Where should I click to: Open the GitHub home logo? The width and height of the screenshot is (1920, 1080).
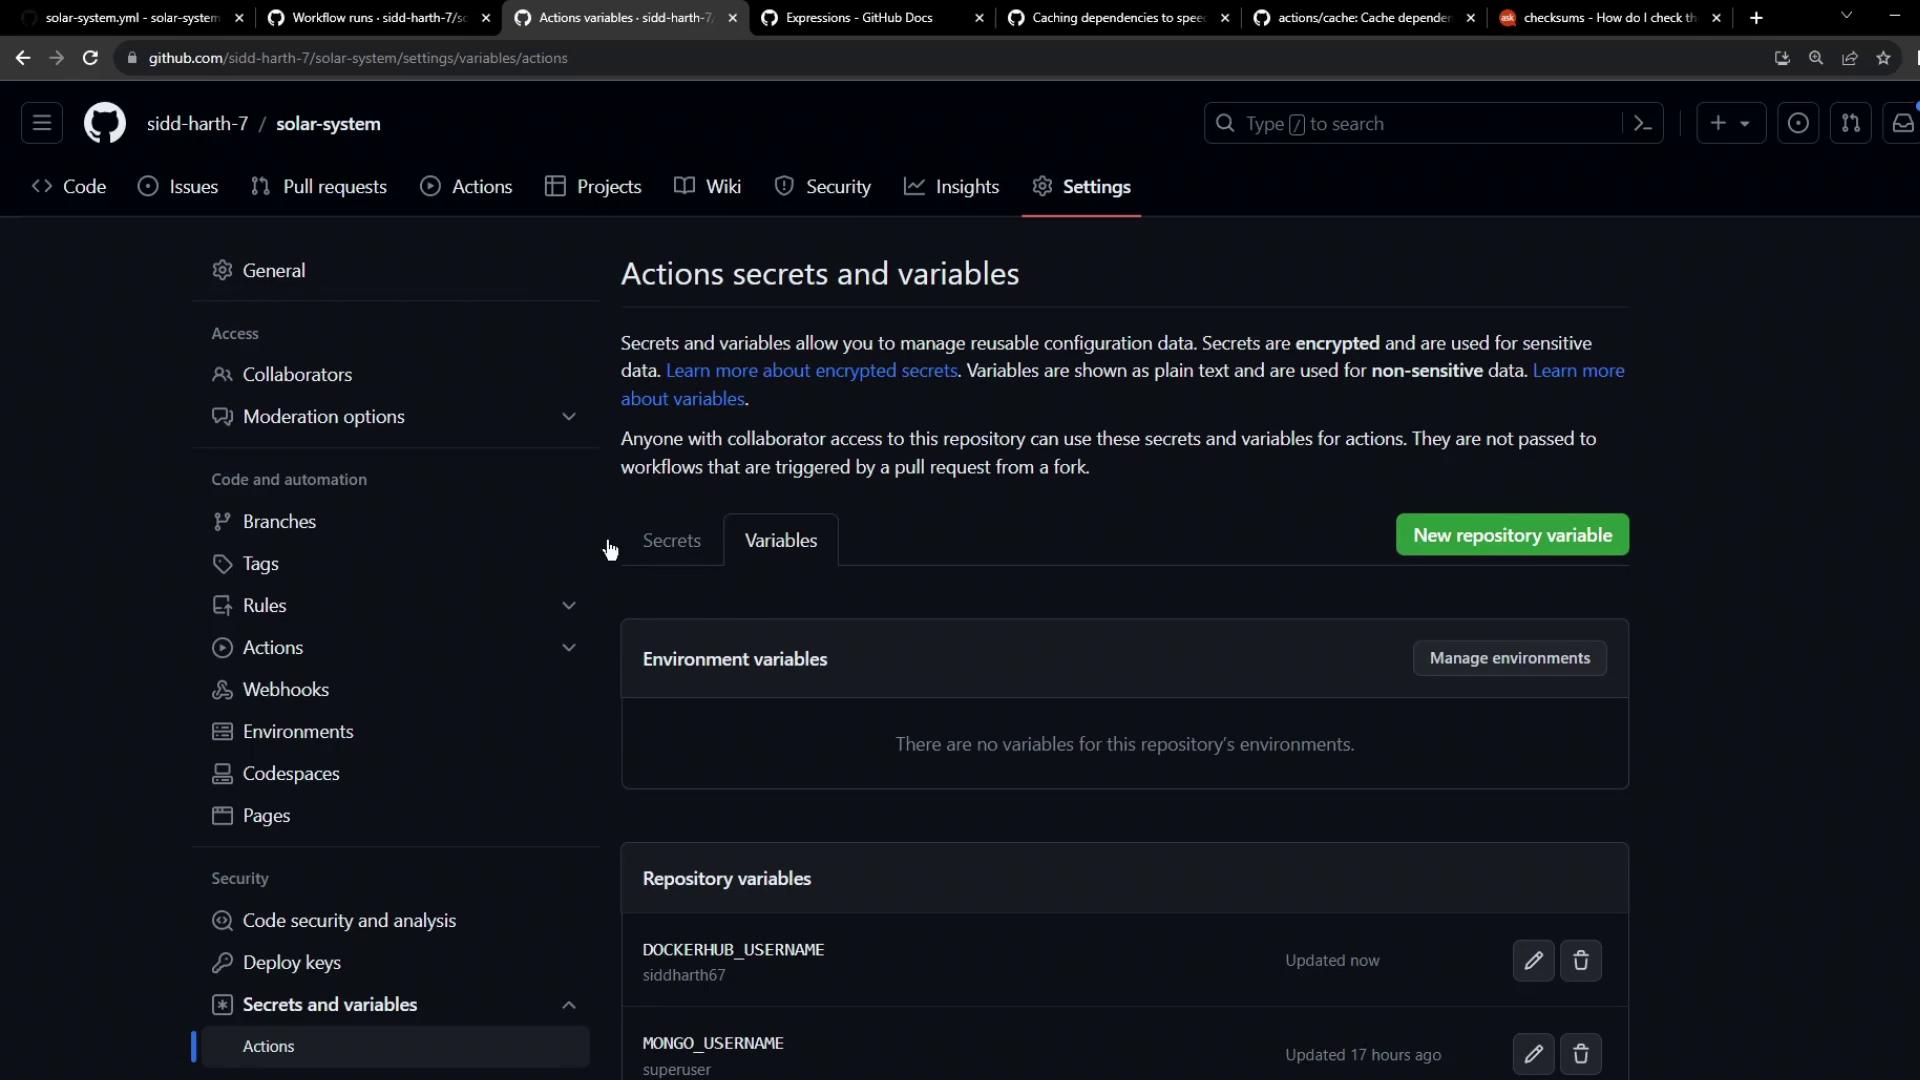click(x=104, y=124)
